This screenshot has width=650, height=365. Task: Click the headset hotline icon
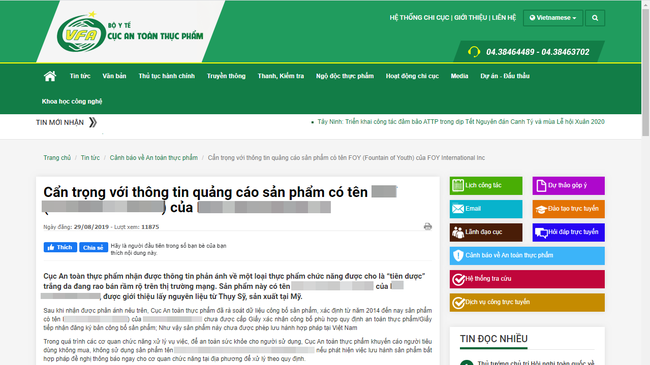[x=474, y=52]
